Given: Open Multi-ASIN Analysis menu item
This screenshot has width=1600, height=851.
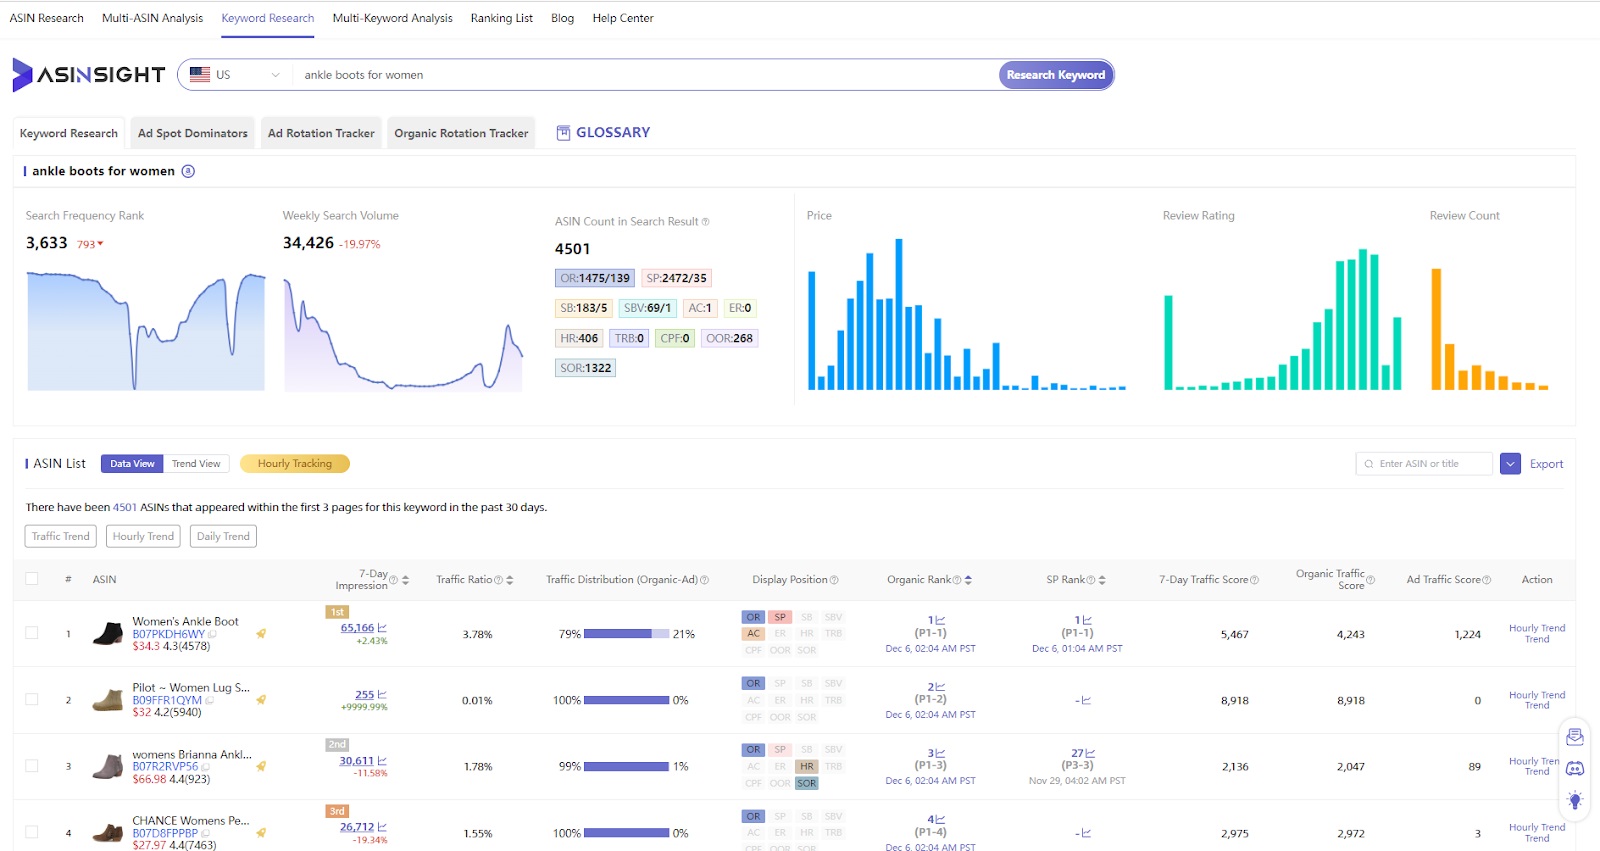Looking at the screenshot, I should 152,18.
